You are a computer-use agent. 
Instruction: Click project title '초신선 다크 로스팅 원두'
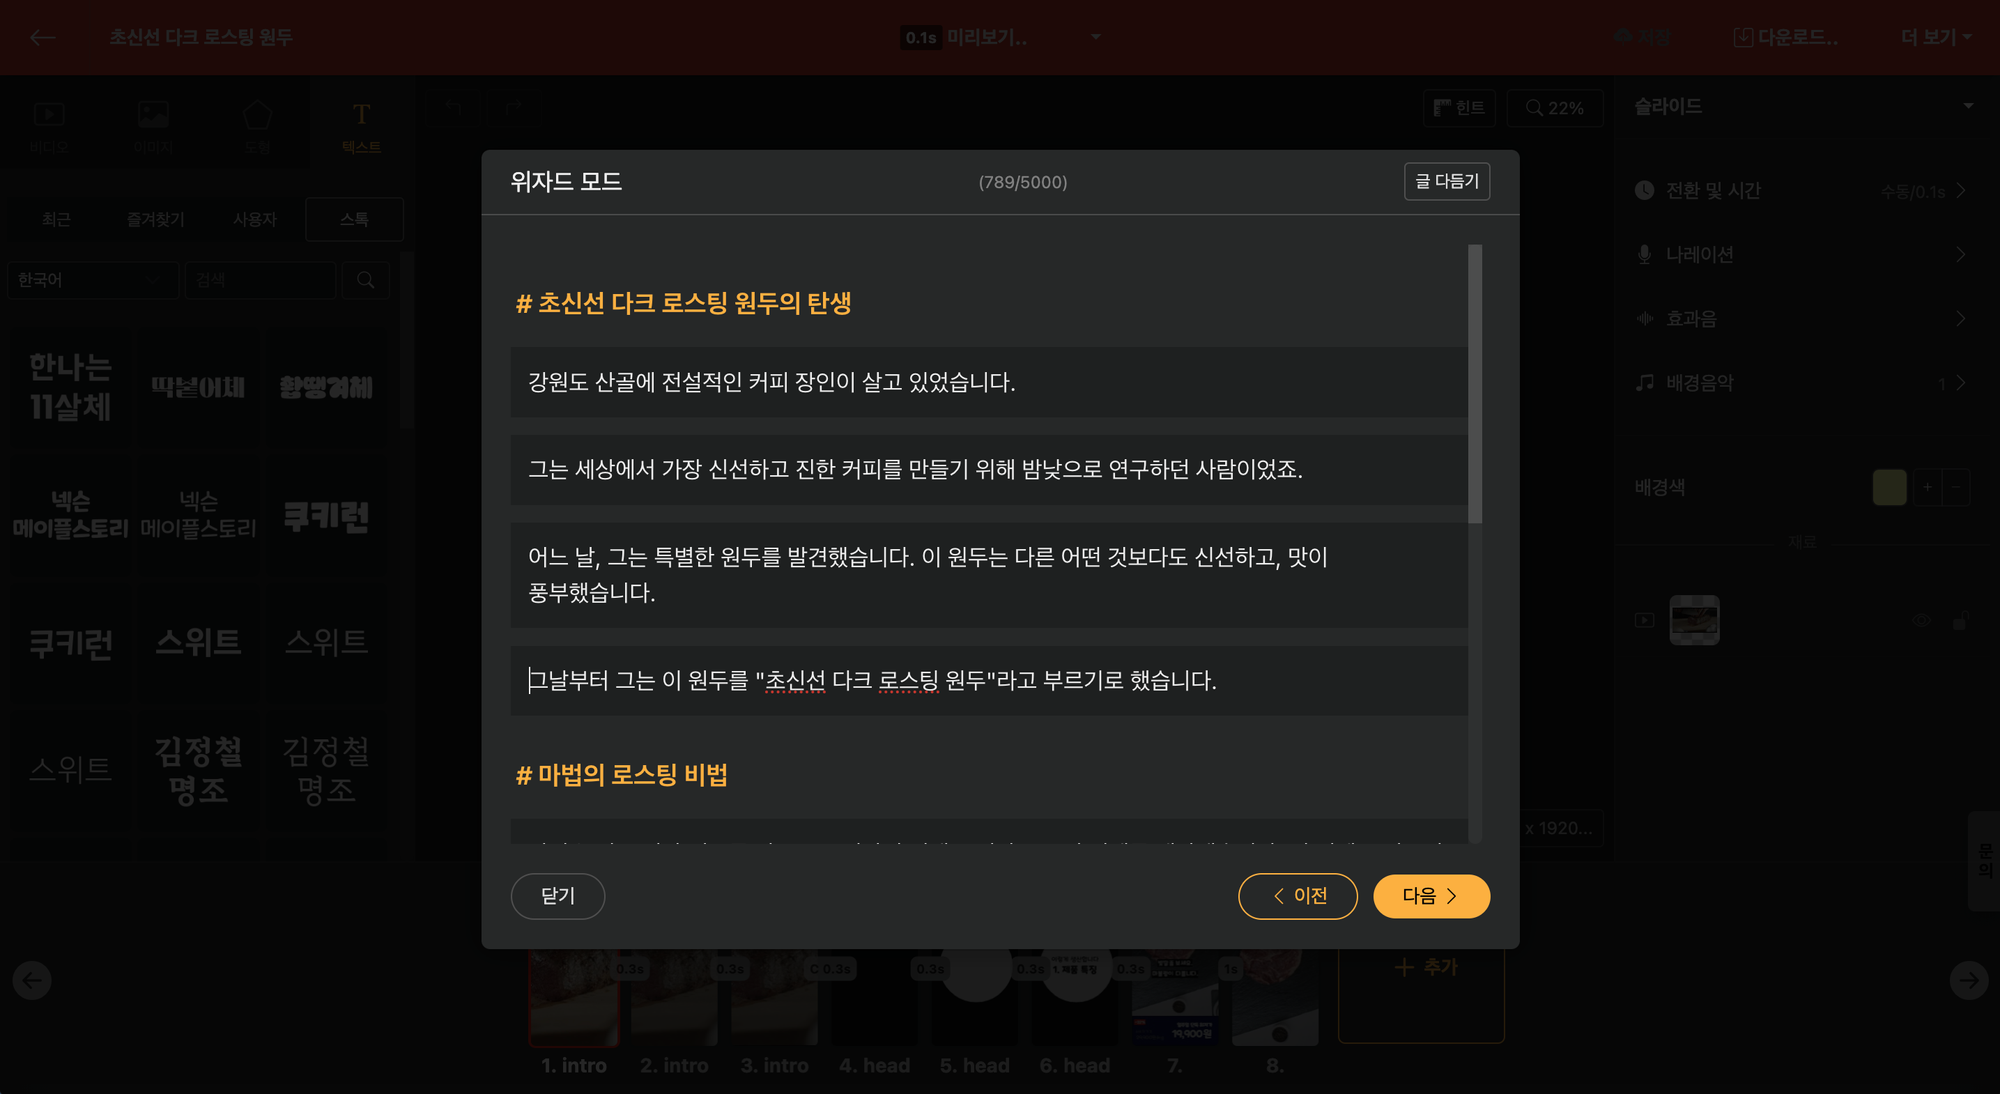tap(200, 37)
